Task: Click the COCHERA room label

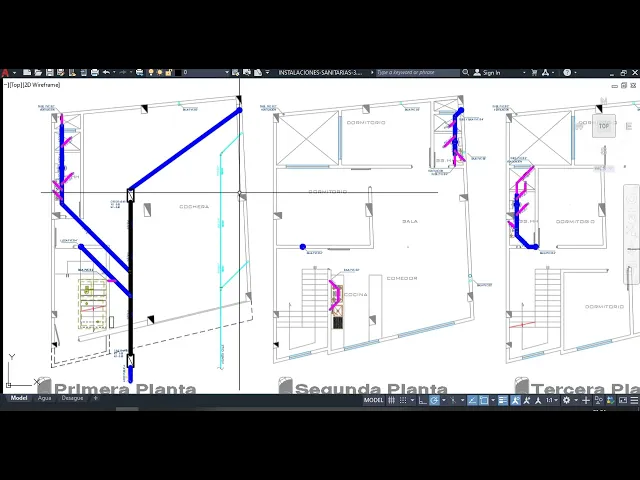Action: [194, 207]
